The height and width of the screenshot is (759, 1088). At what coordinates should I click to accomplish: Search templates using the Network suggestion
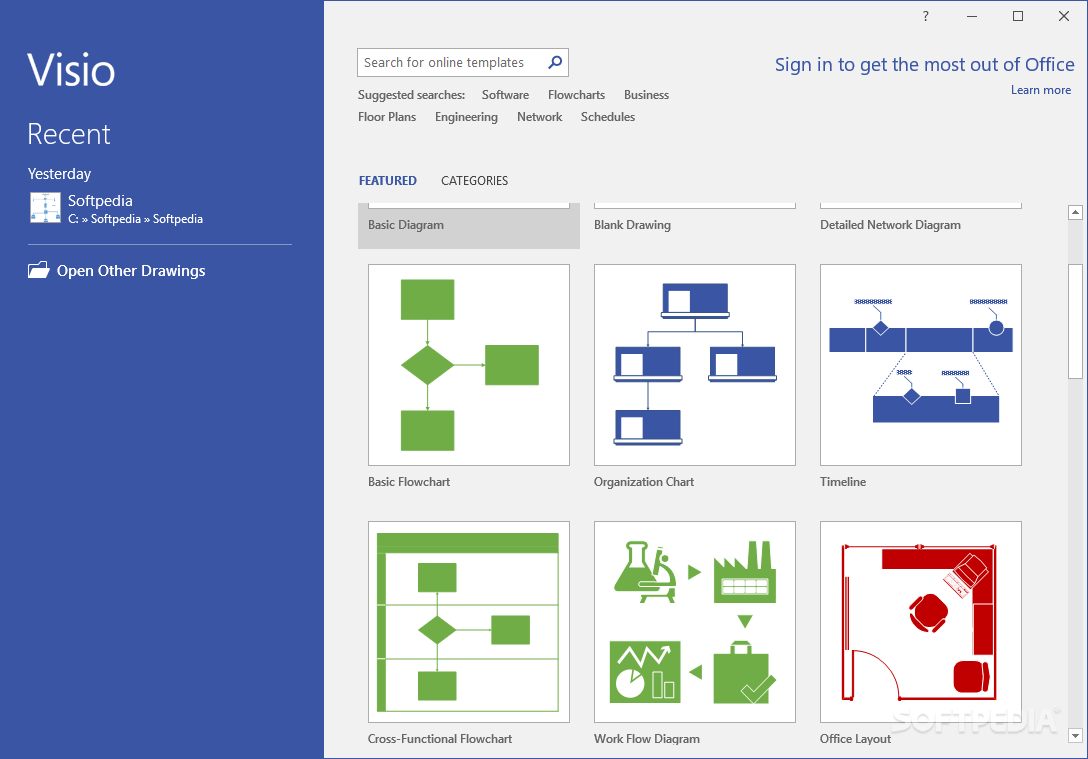[x=539, y=117]
